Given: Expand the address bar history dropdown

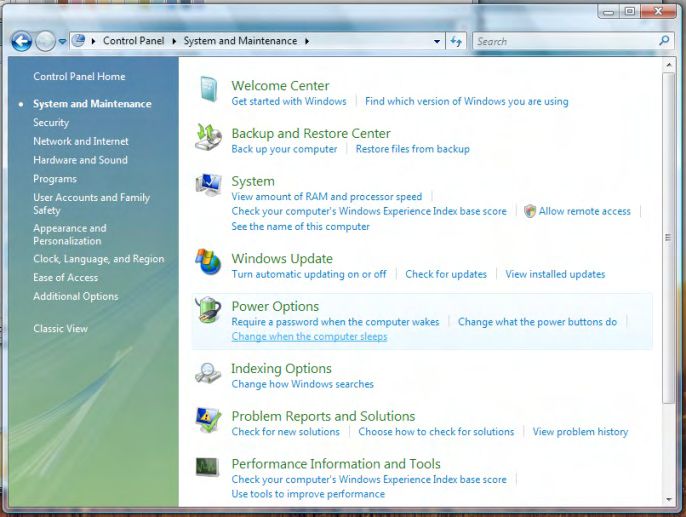Looking at the screenshot, I should click(437, 42).
